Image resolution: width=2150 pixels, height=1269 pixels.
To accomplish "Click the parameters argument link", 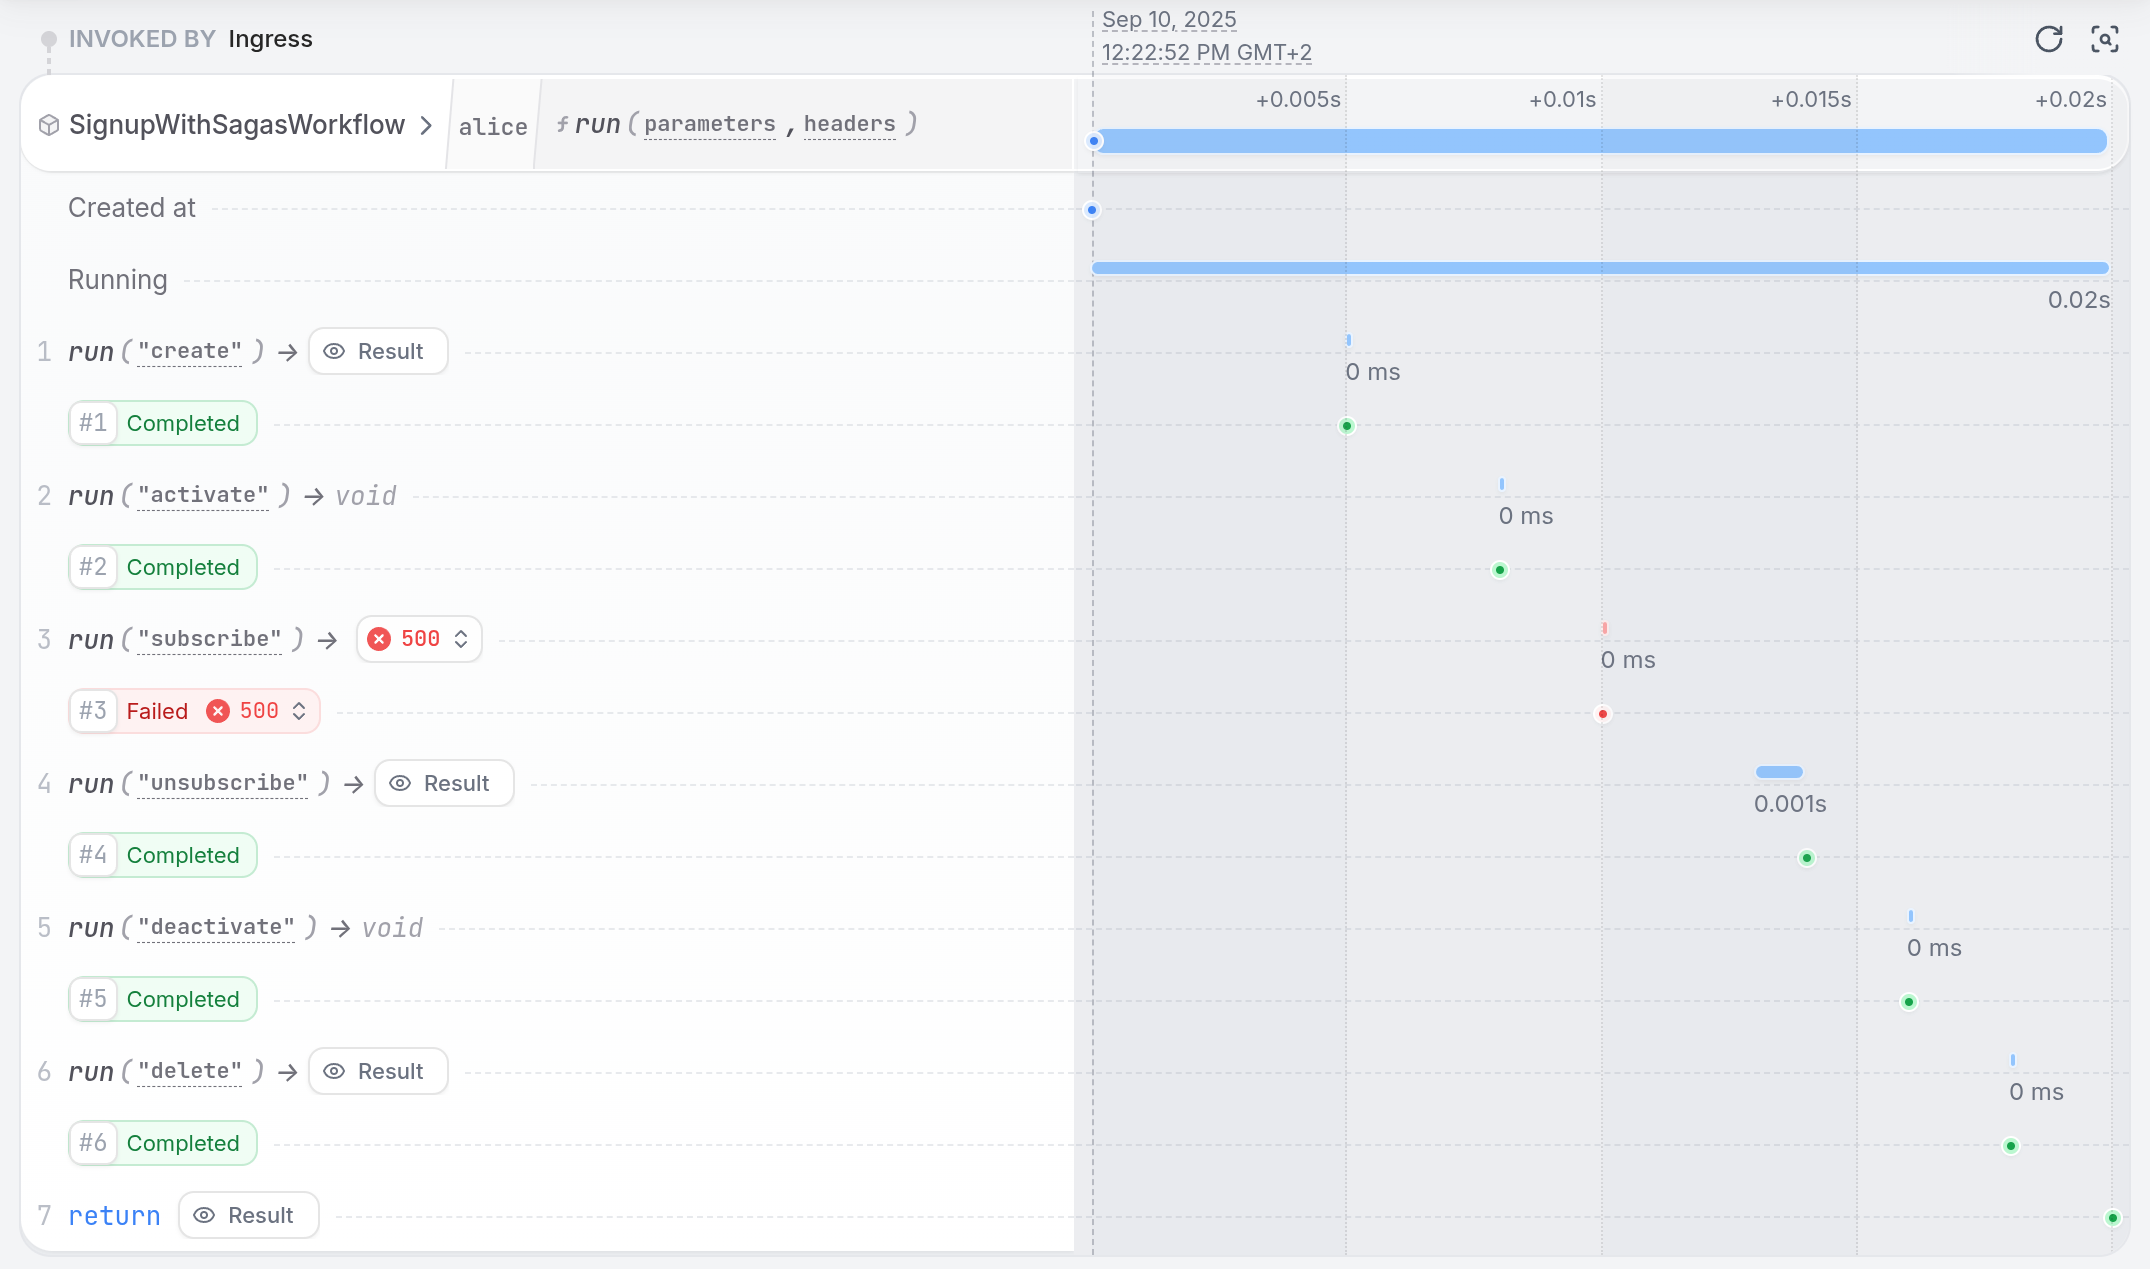I will click(x=709, y=124).
